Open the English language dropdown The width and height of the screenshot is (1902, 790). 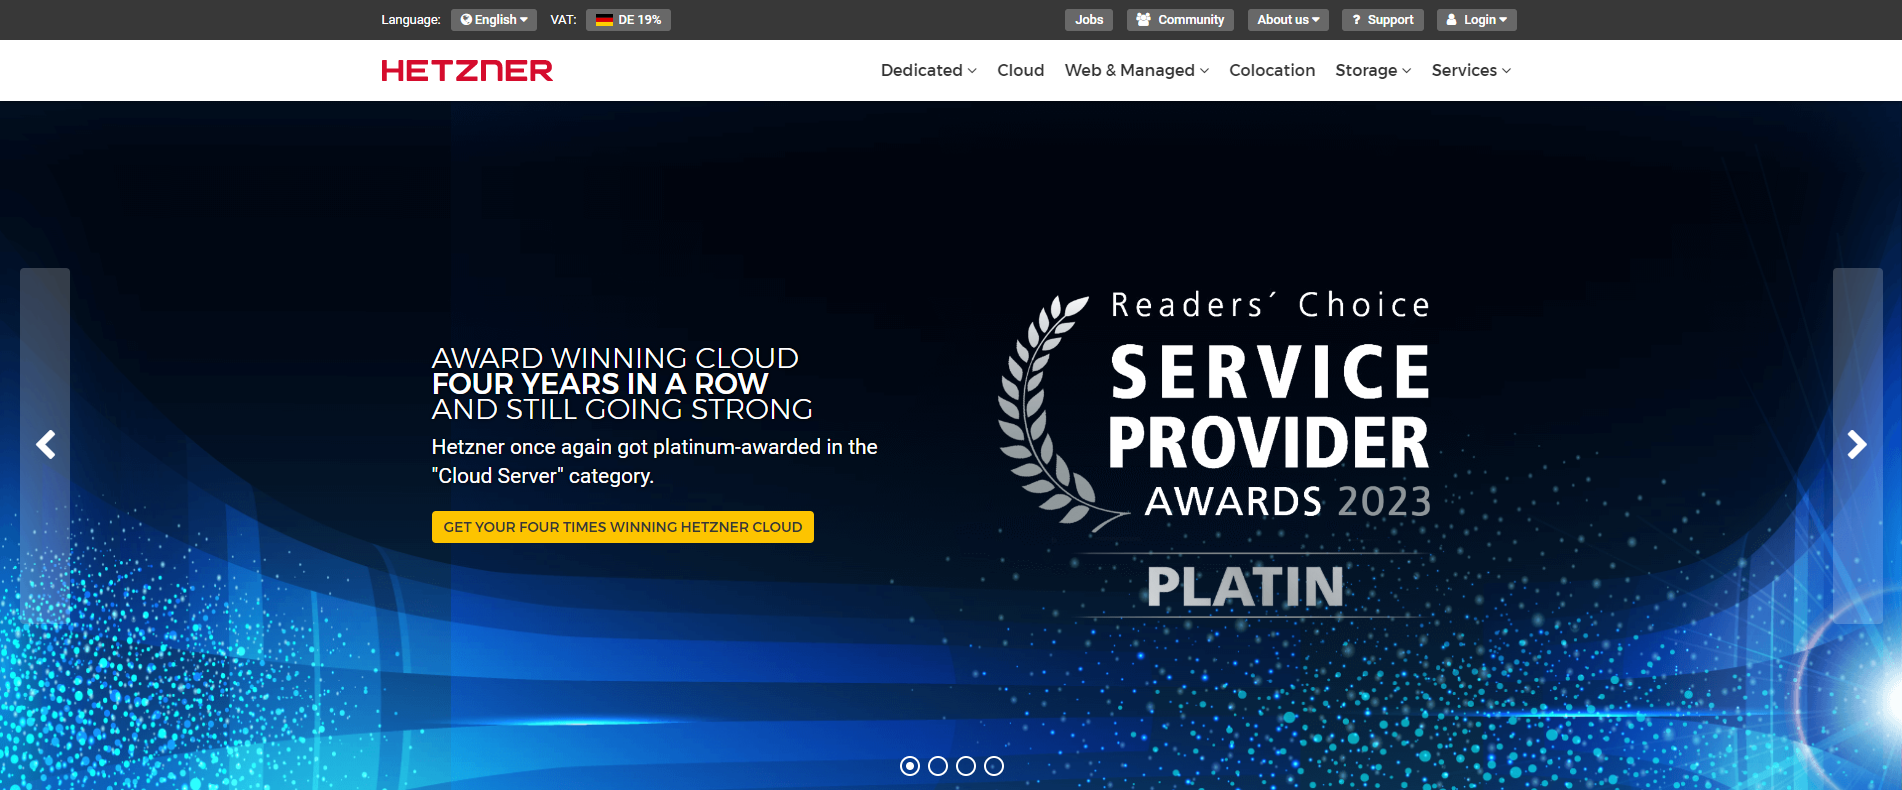point(494,20)
